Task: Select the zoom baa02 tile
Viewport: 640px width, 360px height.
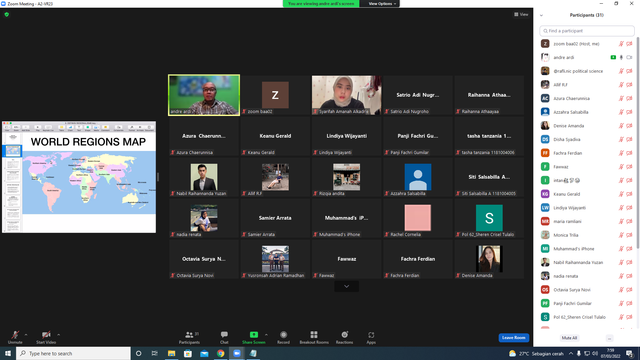Action: pos(275,95)
